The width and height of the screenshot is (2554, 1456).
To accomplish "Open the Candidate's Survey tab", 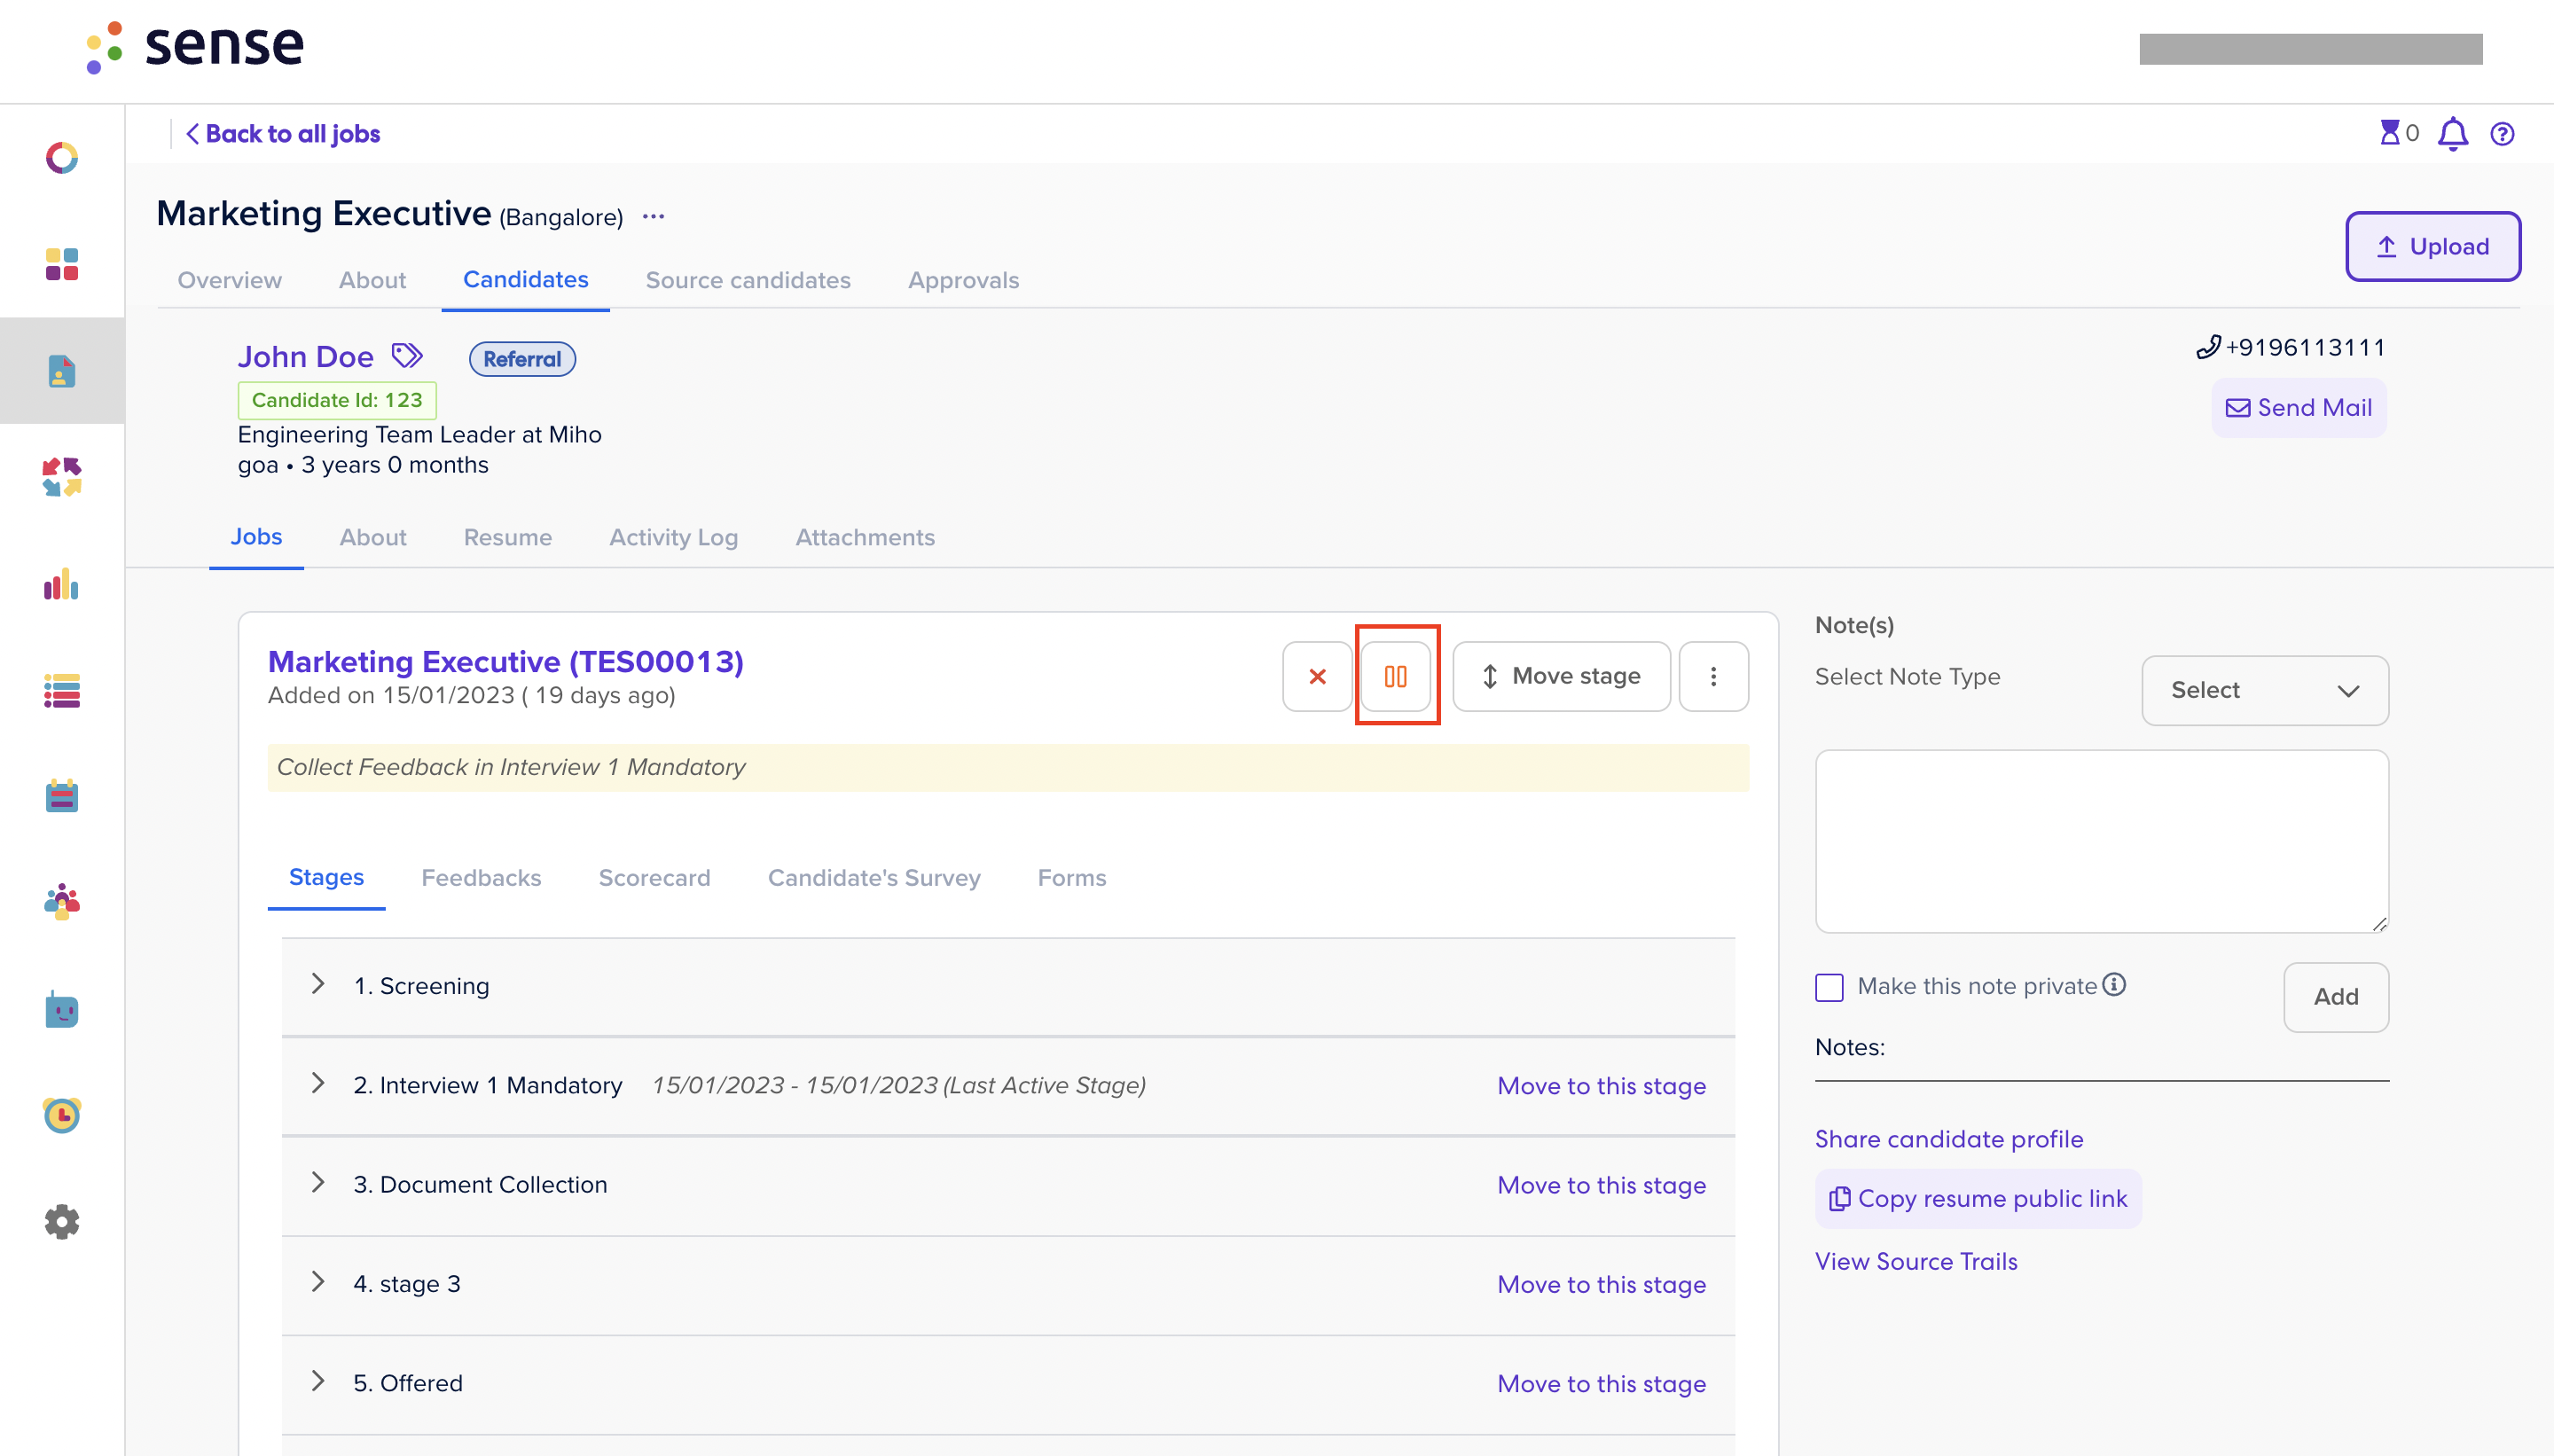I will coord(874,878).
